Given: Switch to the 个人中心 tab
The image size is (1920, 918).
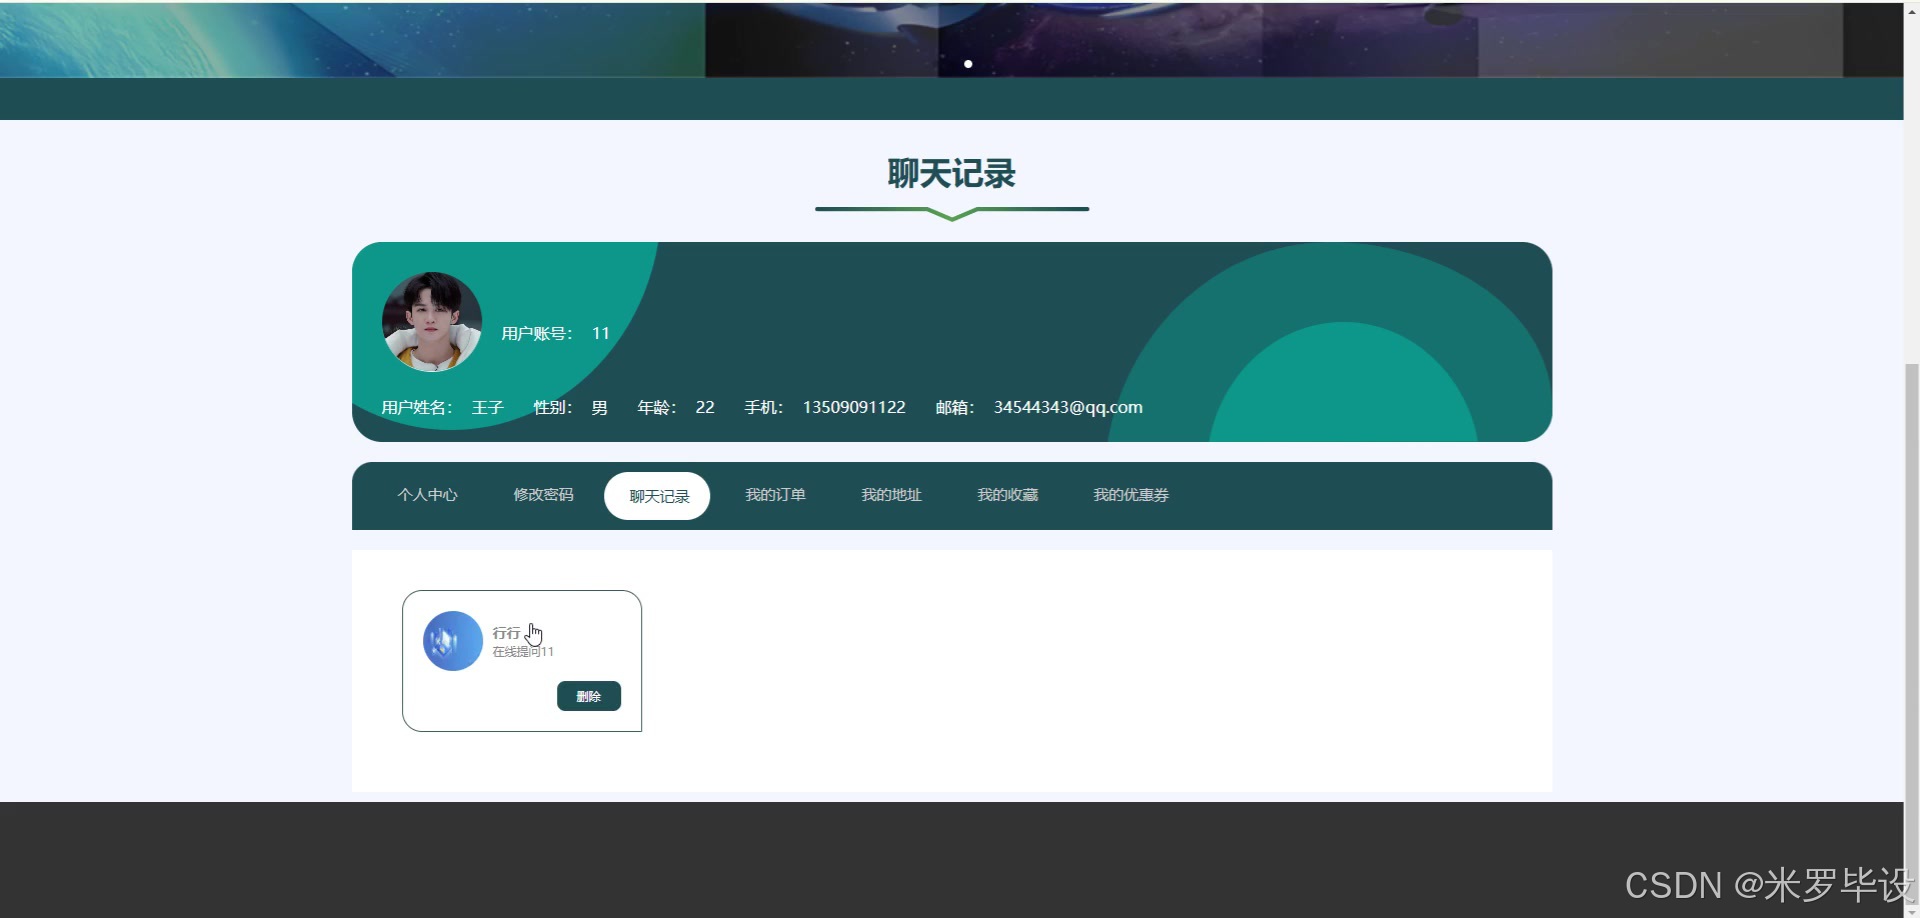Looking at the screenshot, I should [x=428, y=494].
